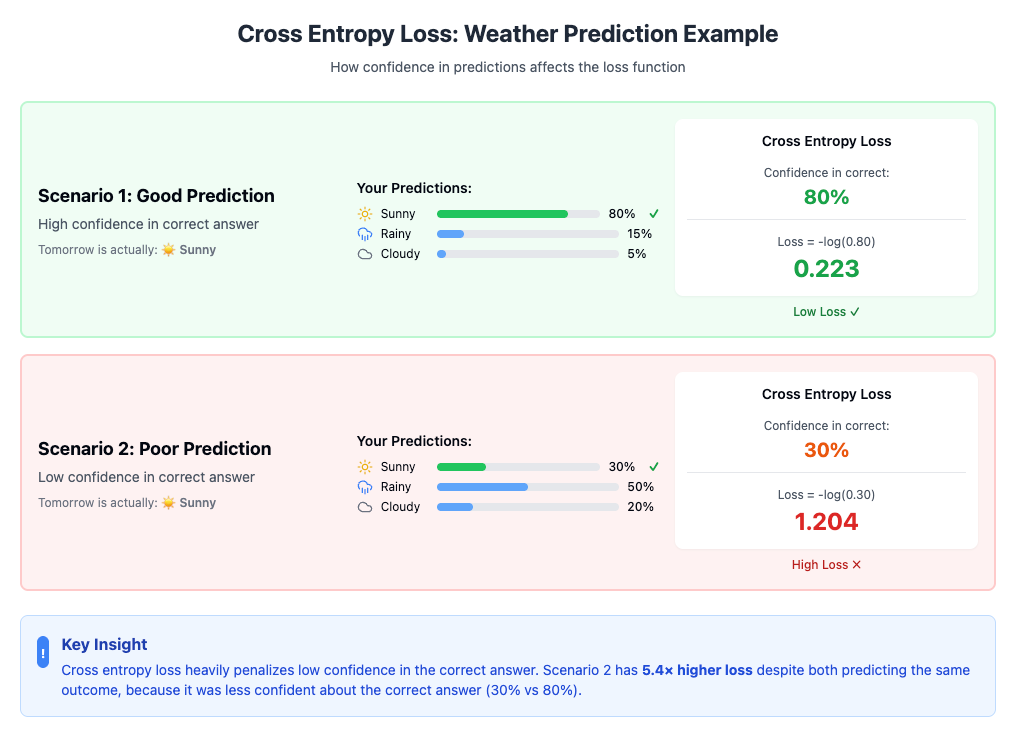Click the green checkmark next to 80%
Screen dimensions: 1012x745
pyautogui.click(x=654, y=214)
